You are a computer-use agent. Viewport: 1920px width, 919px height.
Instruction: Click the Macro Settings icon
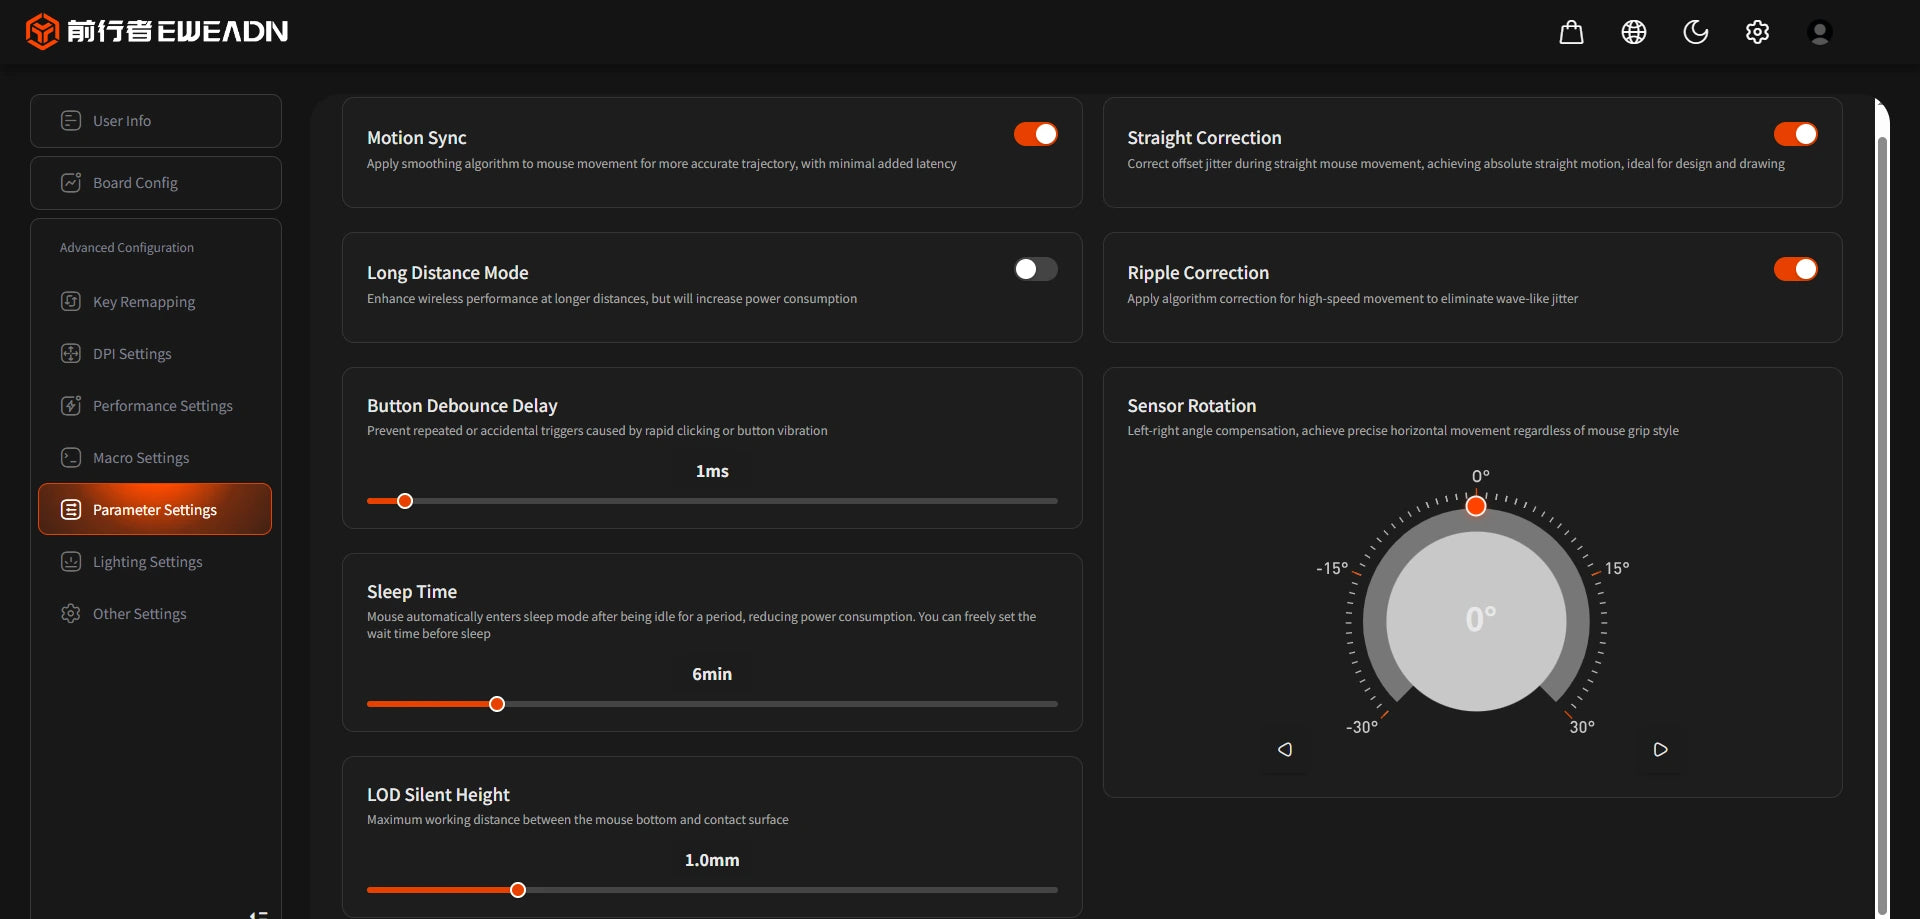pyautogui.click(x=71, y=458)
